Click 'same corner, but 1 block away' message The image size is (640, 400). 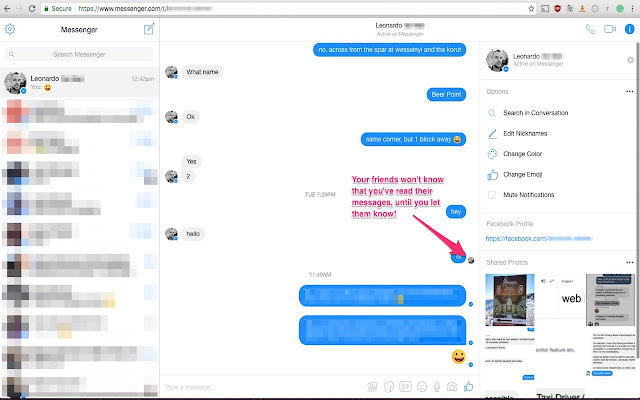(413, 139)
